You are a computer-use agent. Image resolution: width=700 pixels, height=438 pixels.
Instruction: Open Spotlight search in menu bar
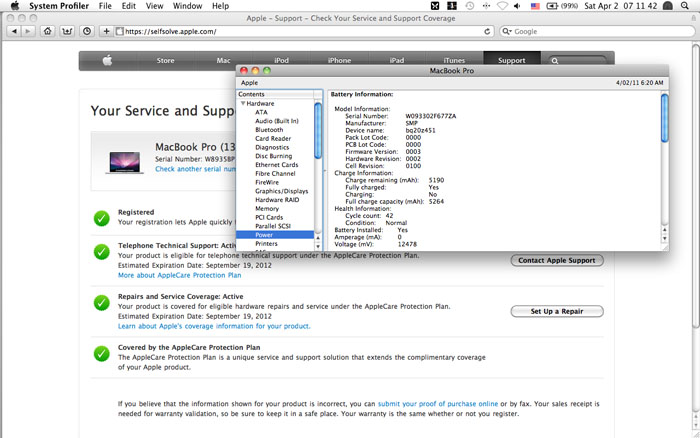[685, 6]
